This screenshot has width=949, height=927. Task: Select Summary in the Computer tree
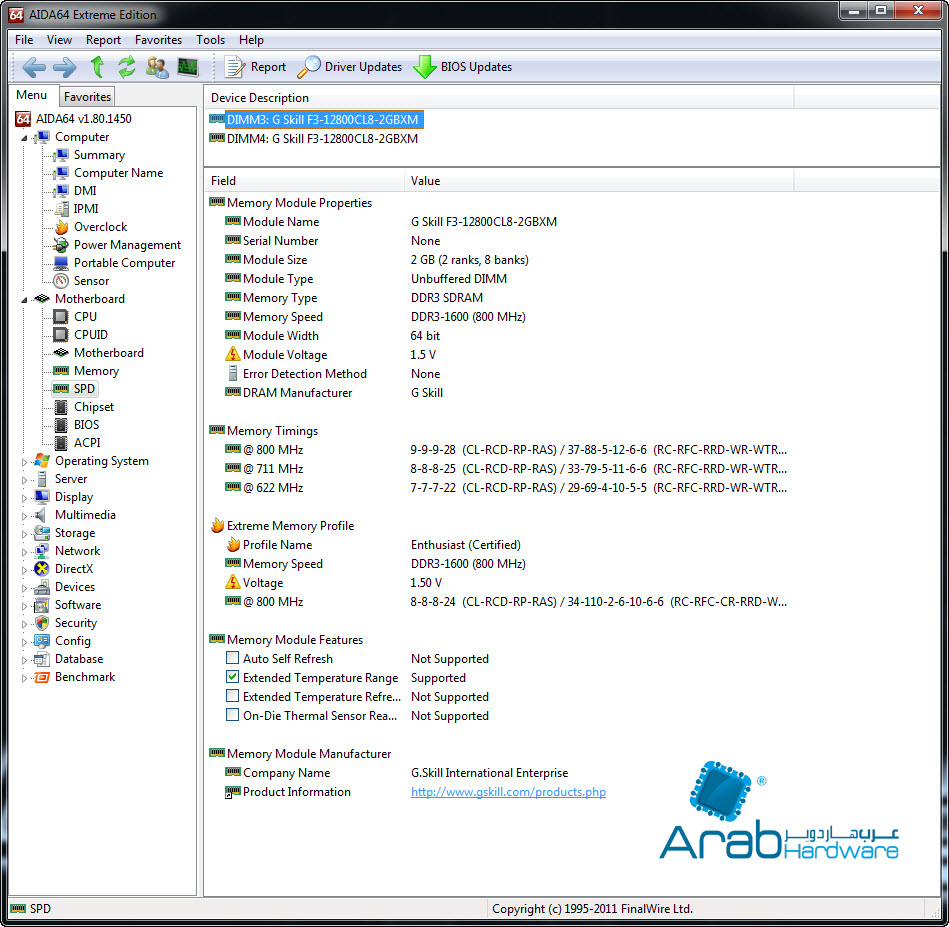[99, 155]
